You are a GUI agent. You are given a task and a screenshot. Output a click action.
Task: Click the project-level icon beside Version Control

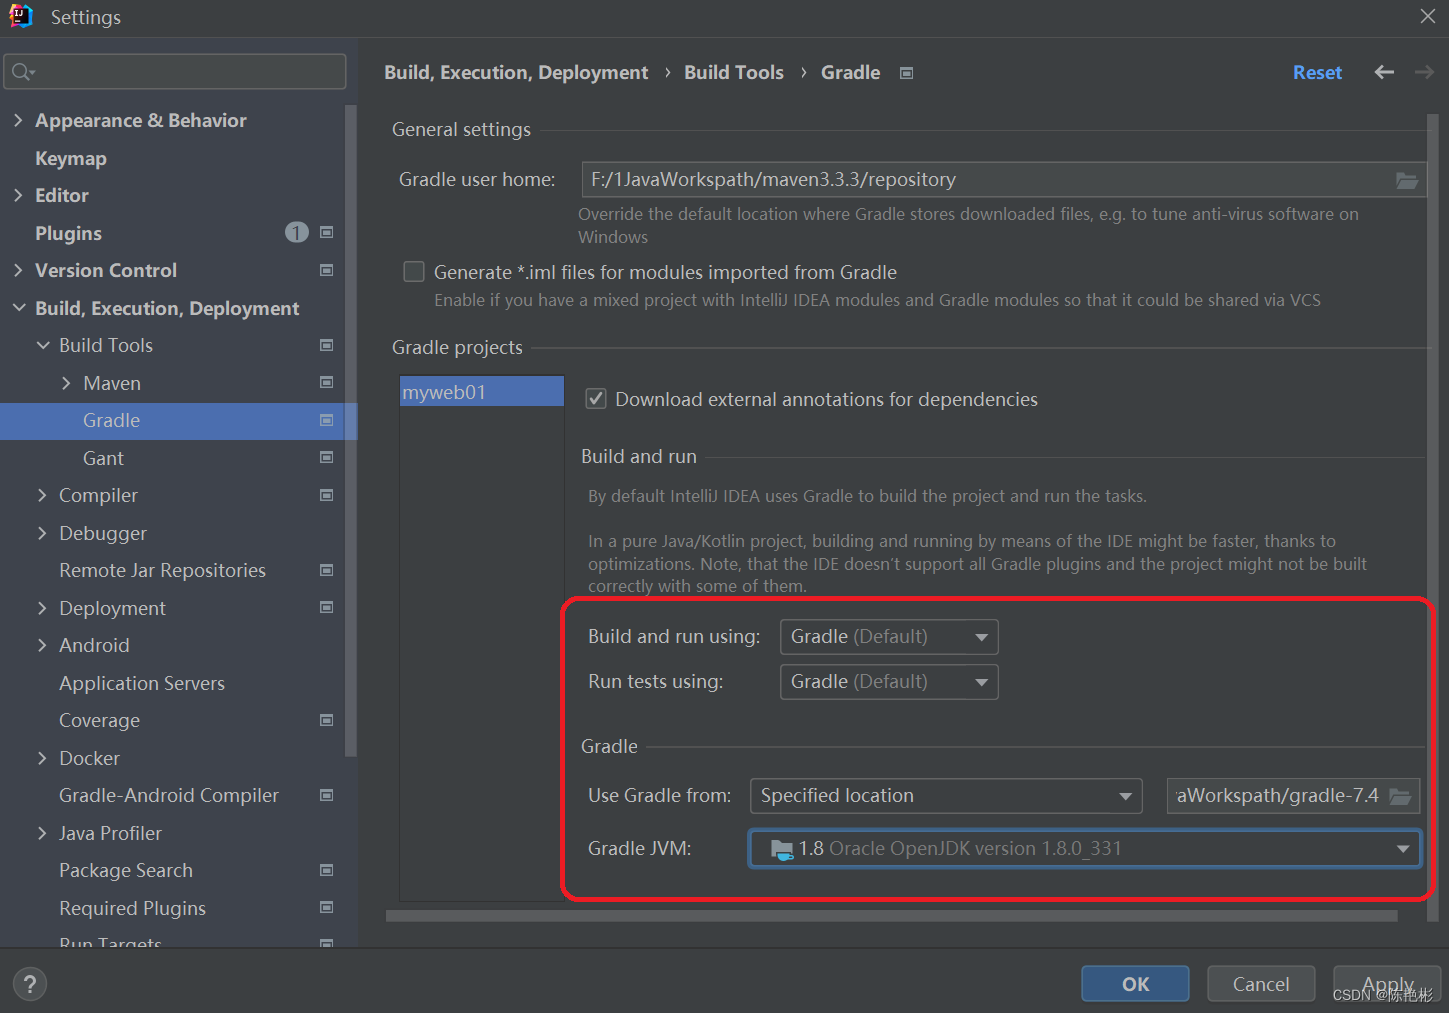[x=326, y=270]
